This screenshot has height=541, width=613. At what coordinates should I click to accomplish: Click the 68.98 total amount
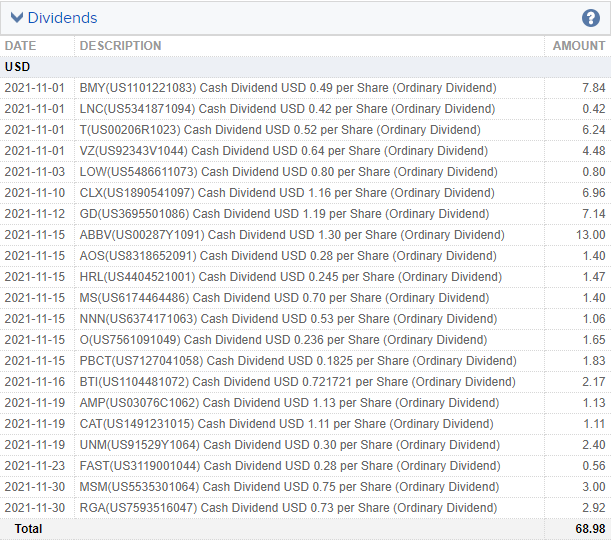590,529
